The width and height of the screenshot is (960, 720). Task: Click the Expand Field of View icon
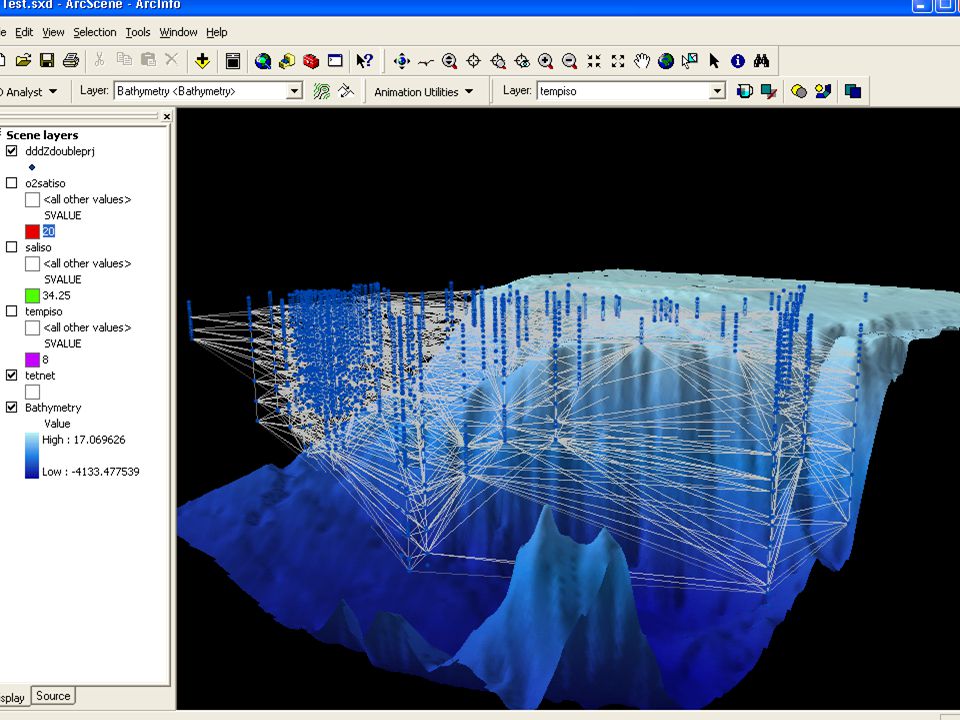click(618, 61)
